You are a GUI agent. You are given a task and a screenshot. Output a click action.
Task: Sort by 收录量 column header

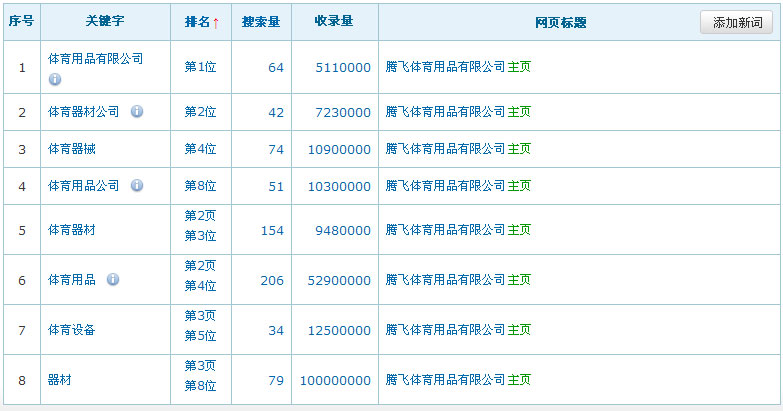334,21
